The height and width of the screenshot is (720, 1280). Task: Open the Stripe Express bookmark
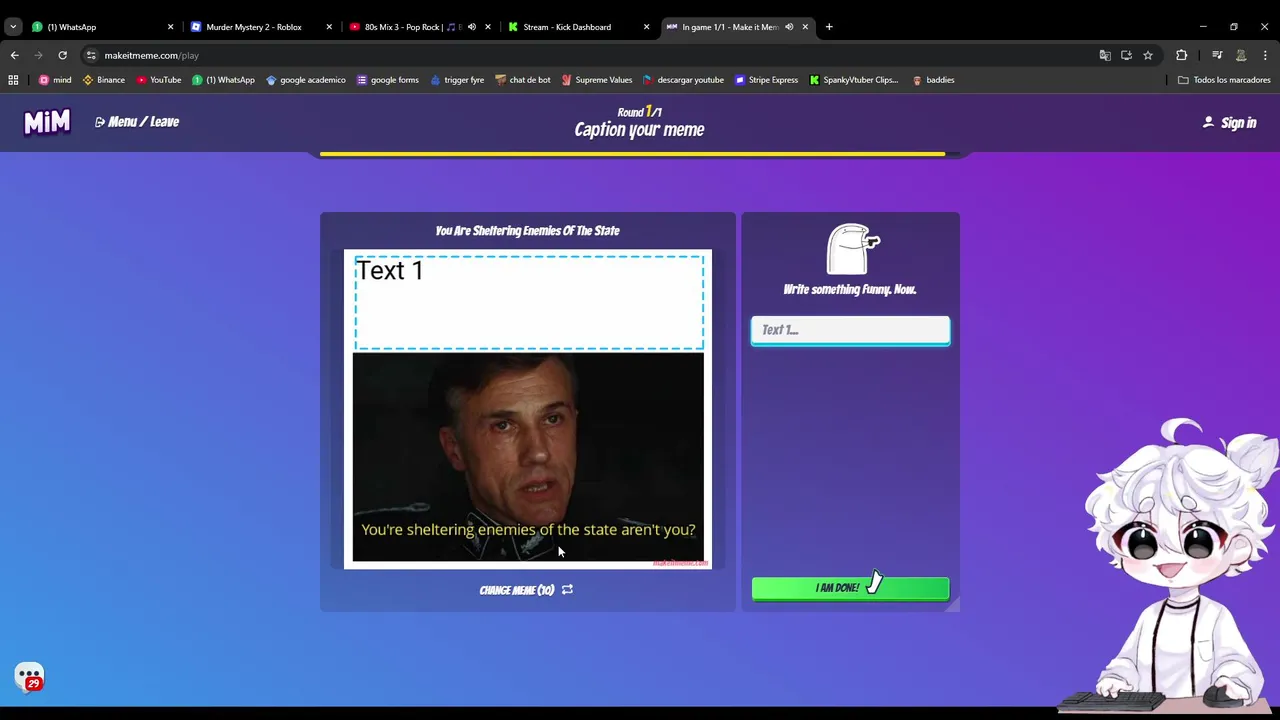pos(766,80)
